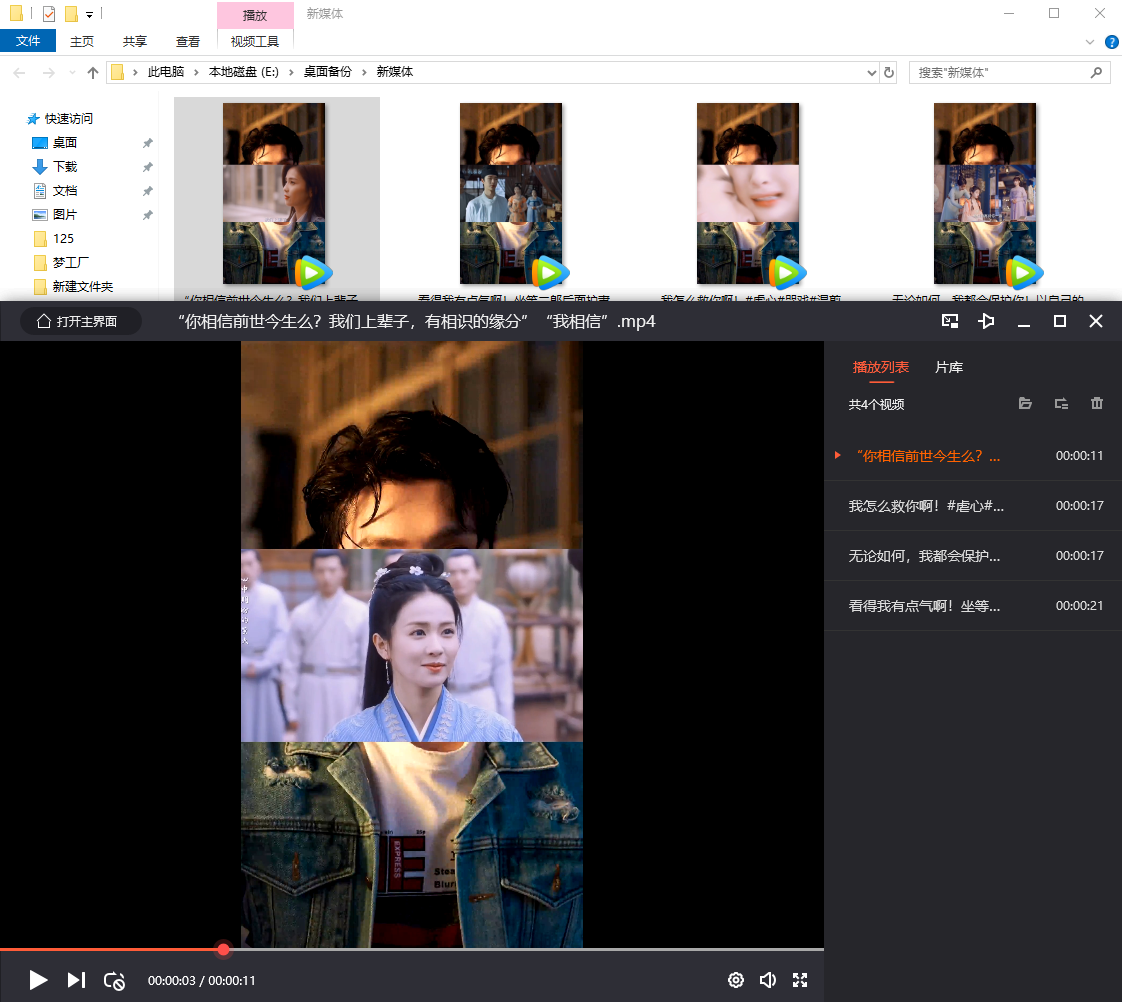Select the 播放列表 tab
Image resolution: width=1122 pixels, height=1002 pixels.
(881, 367)
